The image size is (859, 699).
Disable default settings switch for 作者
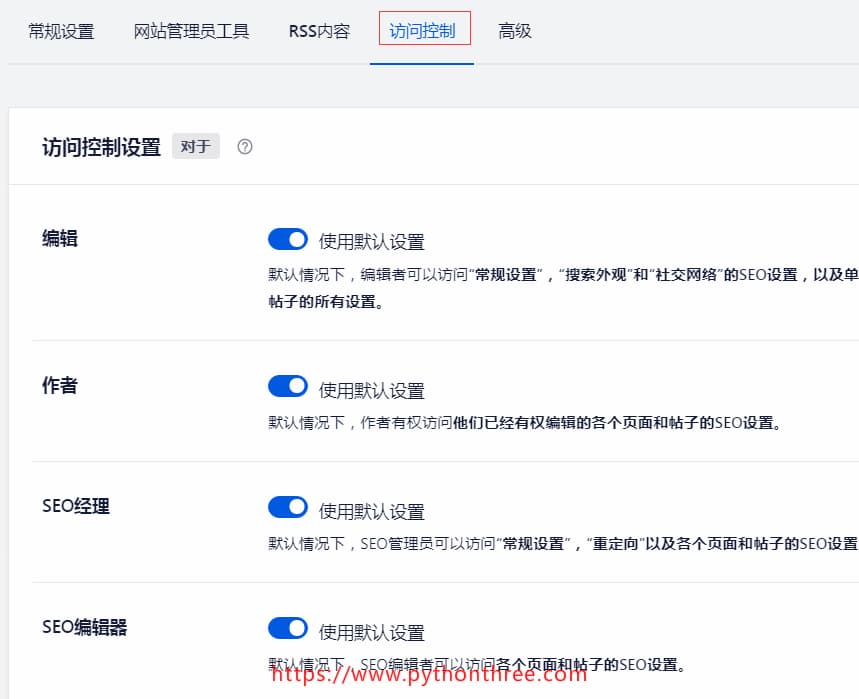(288, 387)
